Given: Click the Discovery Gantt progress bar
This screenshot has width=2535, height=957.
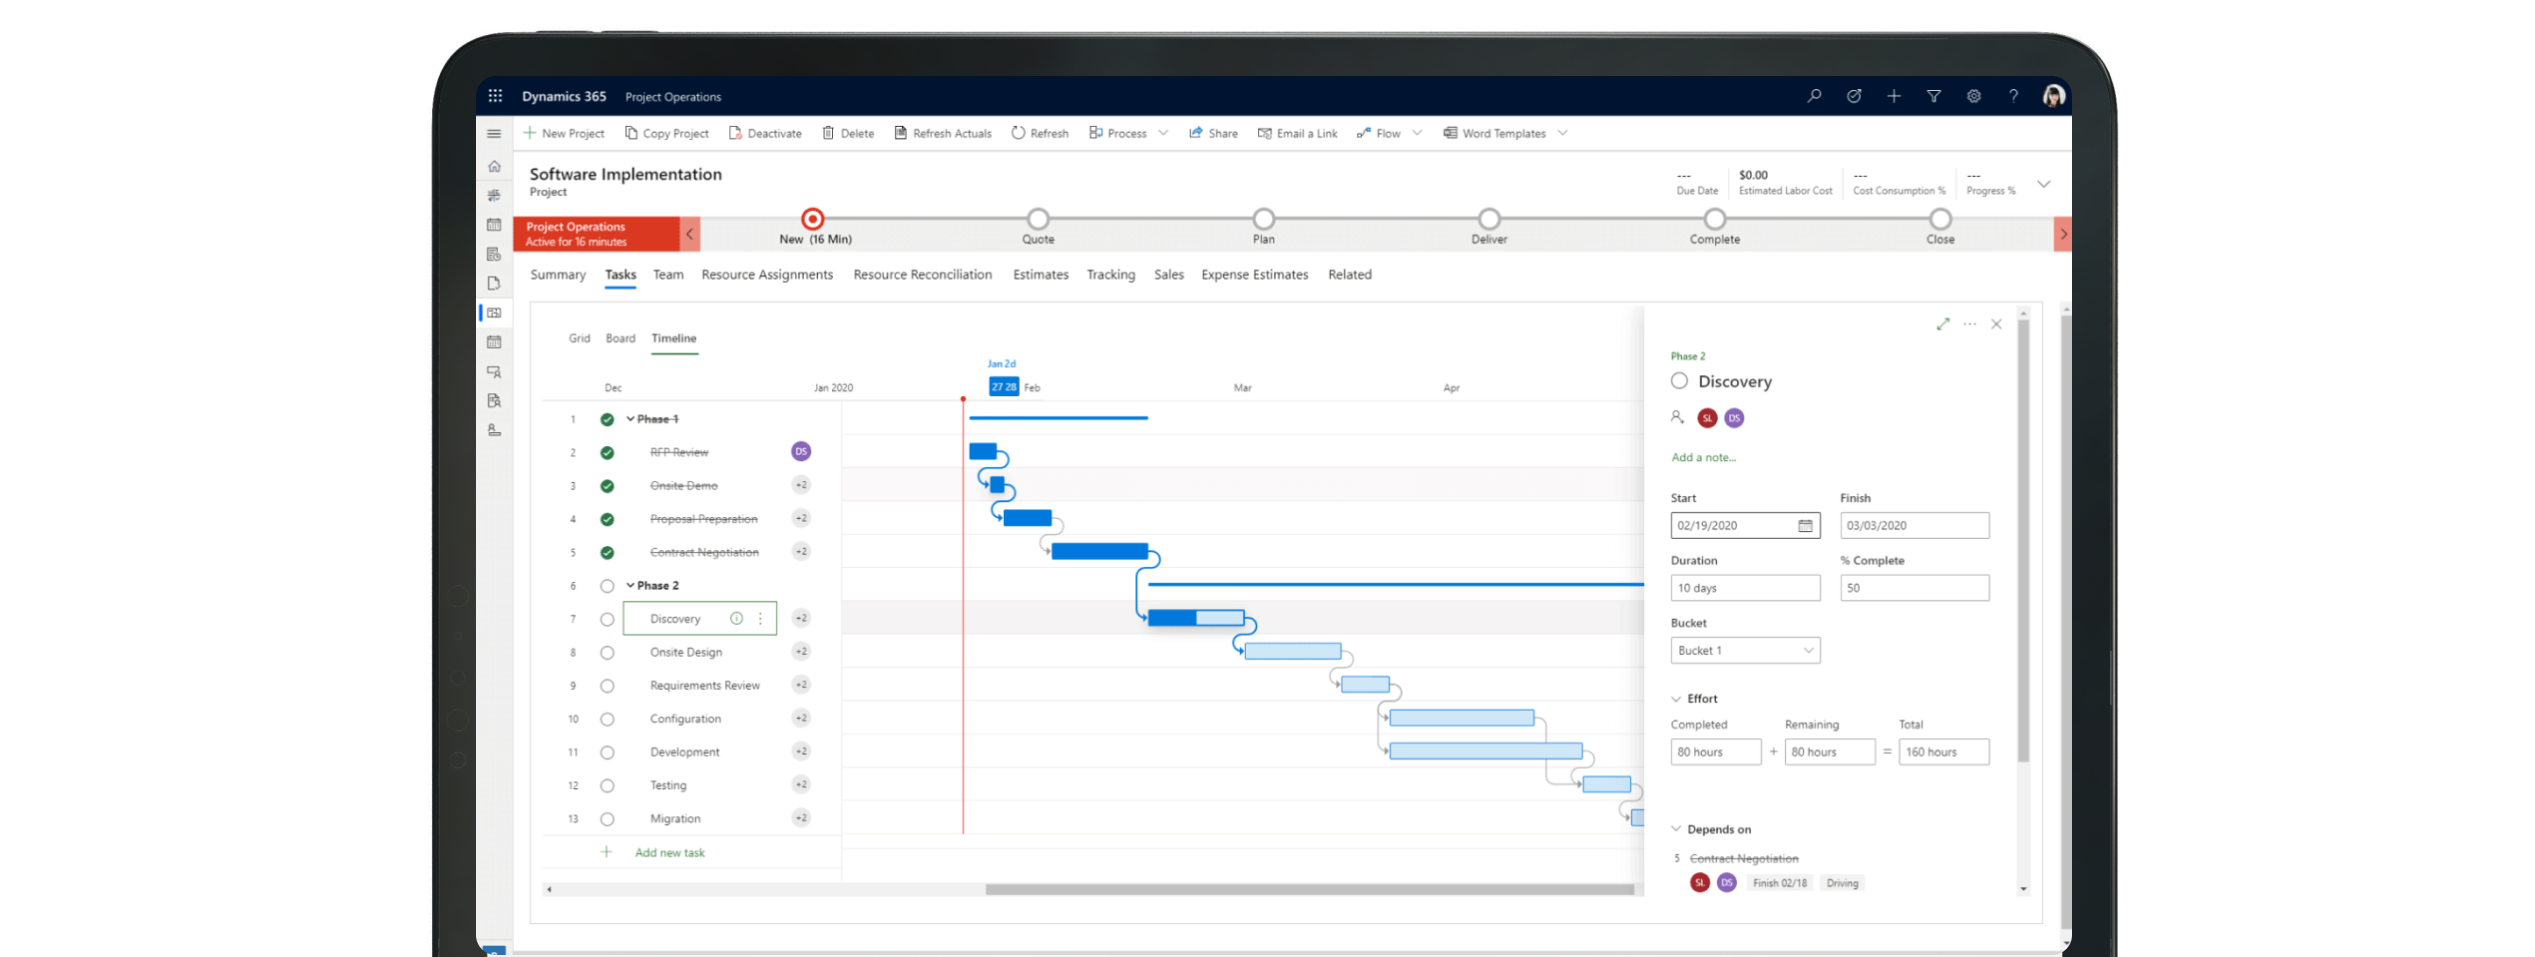Looking at the screenshot, I should pyautogui.click(x=1196, y=618).
